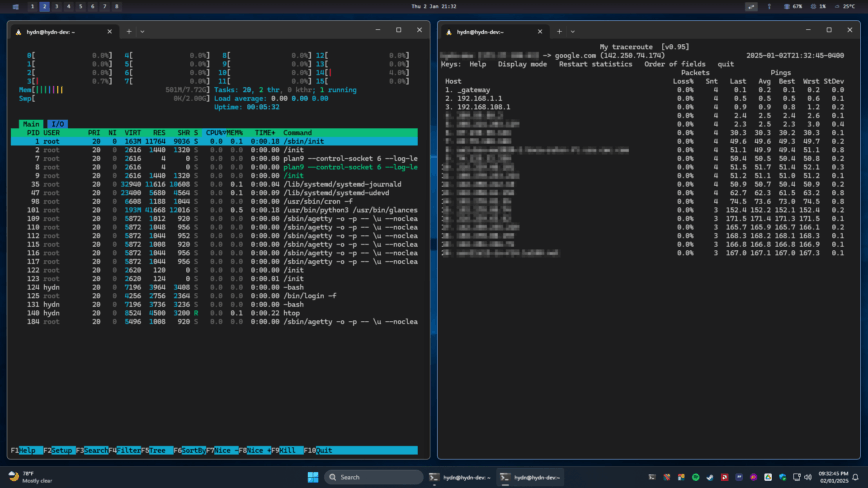Click the Windows Start icon in taskbar
Screen dimensions: 868x488
(x=311, y=477)
